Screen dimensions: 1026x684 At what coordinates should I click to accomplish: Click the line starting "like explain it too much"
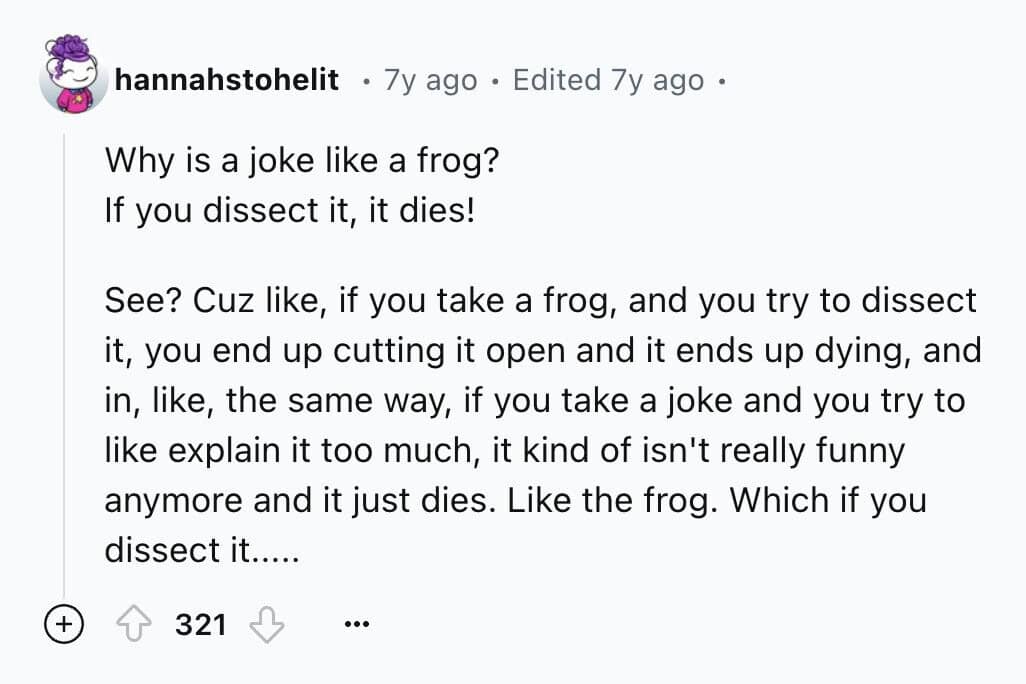pyautogui.click(x=504, y=451)
